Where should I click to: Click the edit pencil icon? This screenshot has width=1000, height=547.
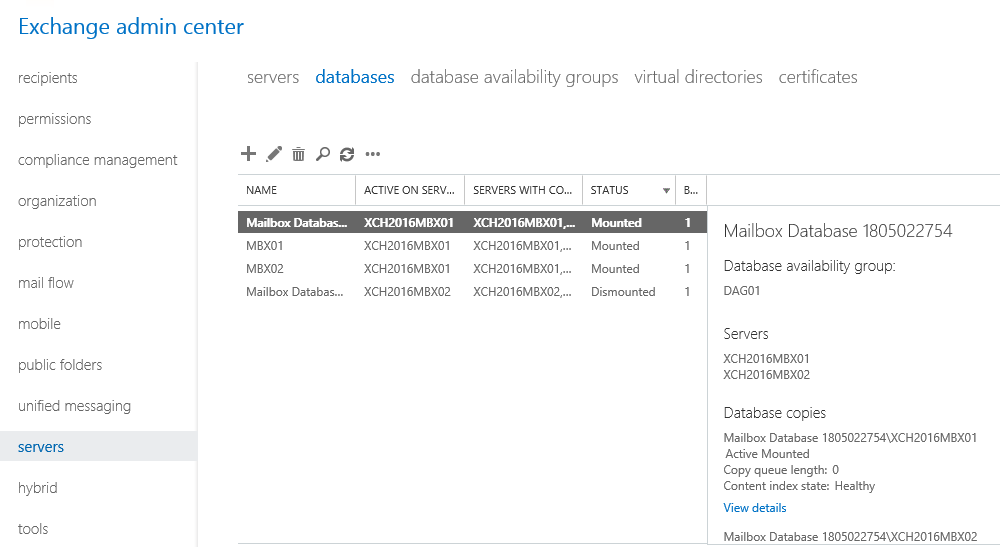274,154
